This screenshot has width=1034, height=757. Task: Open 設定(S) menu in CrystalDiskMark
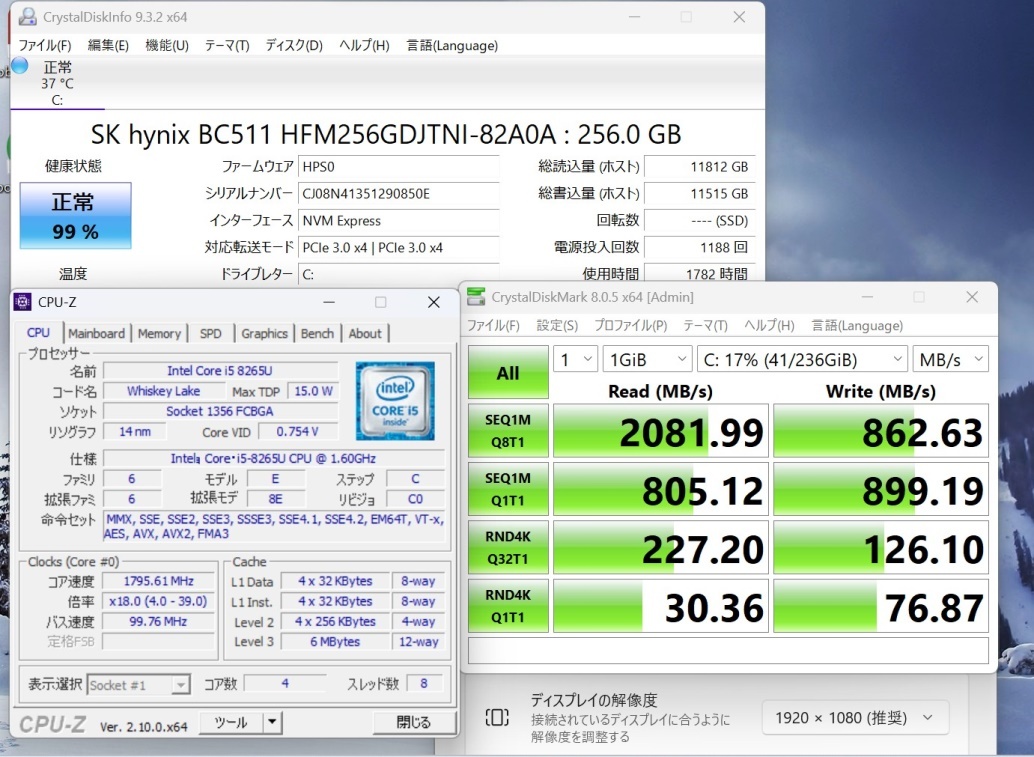(557, 326)
